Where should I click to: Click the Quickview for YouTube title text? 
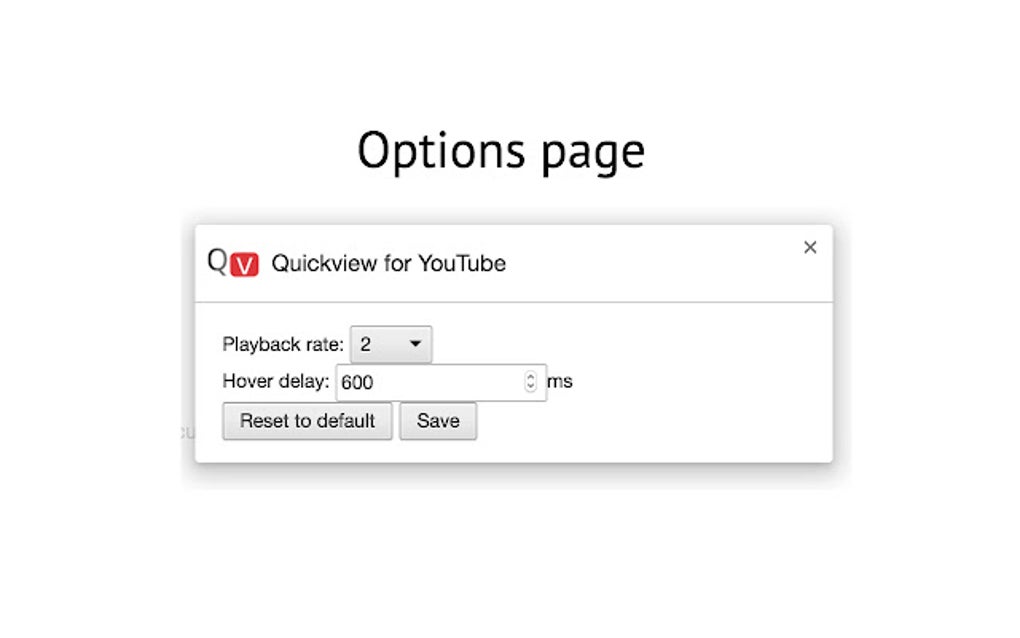click(x=390, y=264)
